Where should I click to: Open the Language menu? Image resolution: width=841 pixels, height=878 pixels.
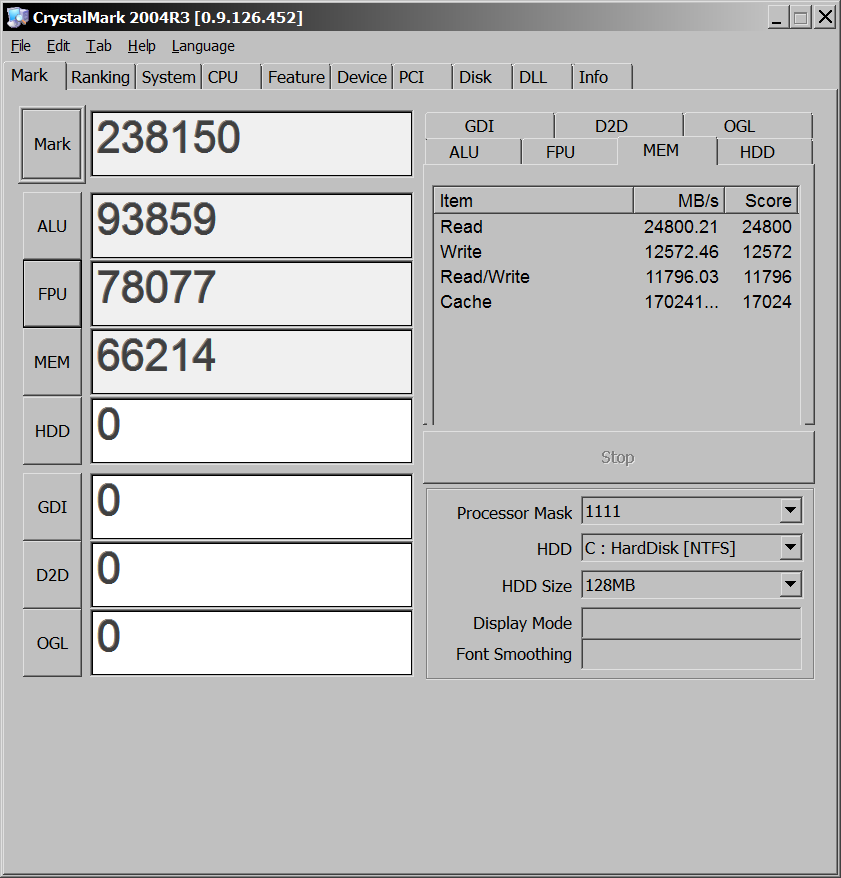click(203, 46)
